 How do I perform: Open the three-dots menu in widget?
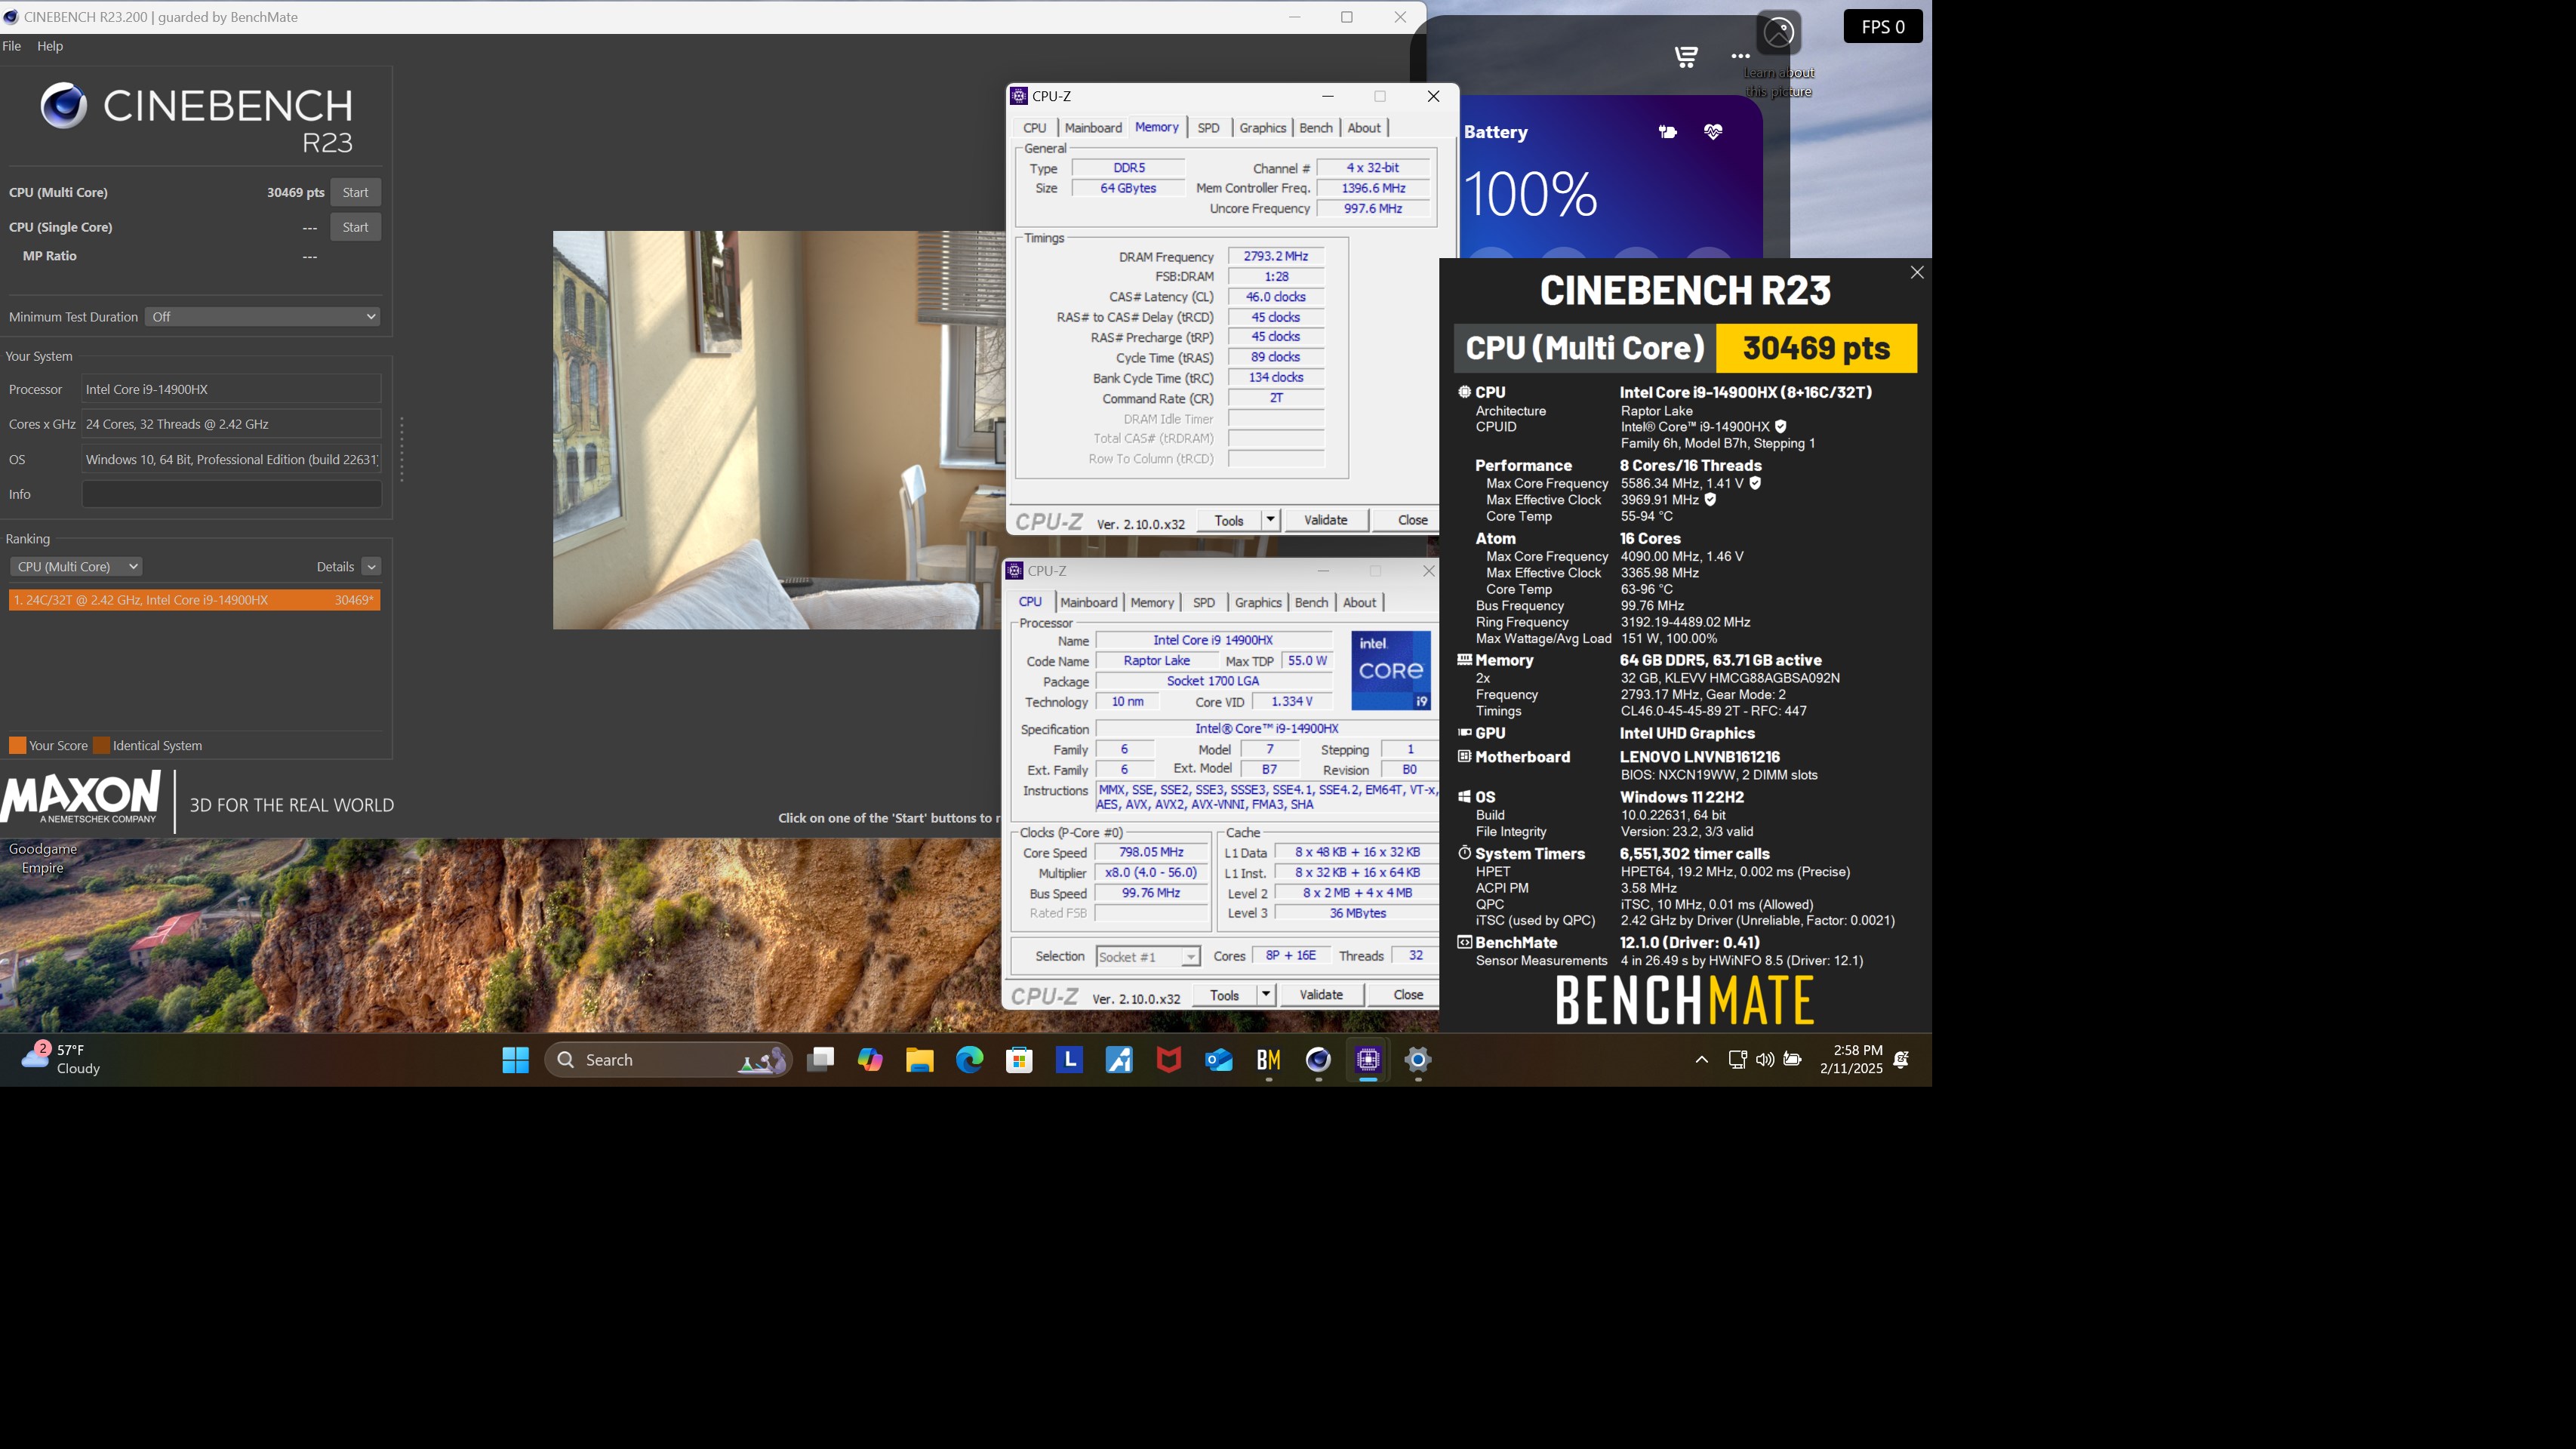[x=1740, y=57]
